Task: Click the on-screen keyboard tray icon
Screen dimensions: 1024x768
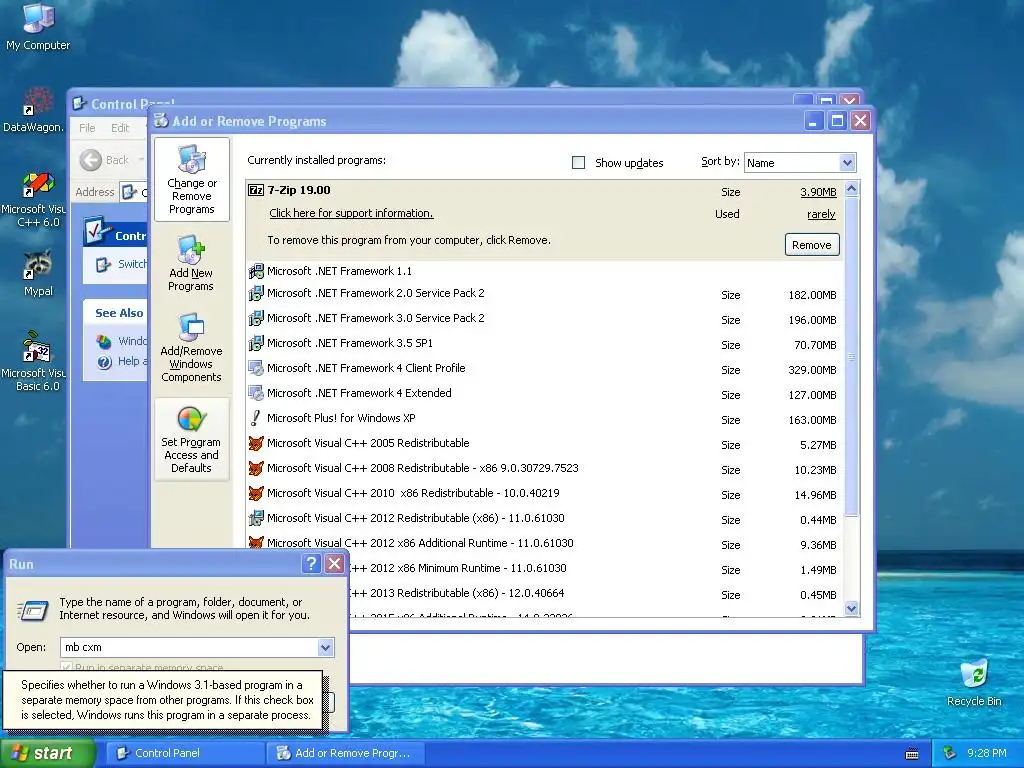Action: [912, 754]
